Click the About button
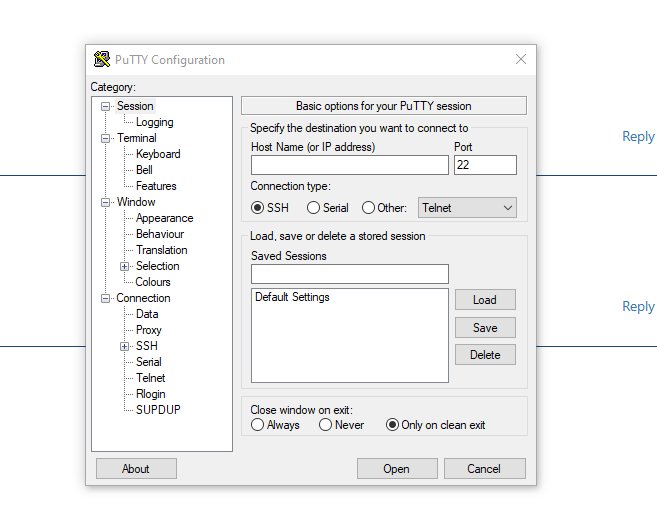Viewport: 657px width, 530px height. tap(136, 468)
